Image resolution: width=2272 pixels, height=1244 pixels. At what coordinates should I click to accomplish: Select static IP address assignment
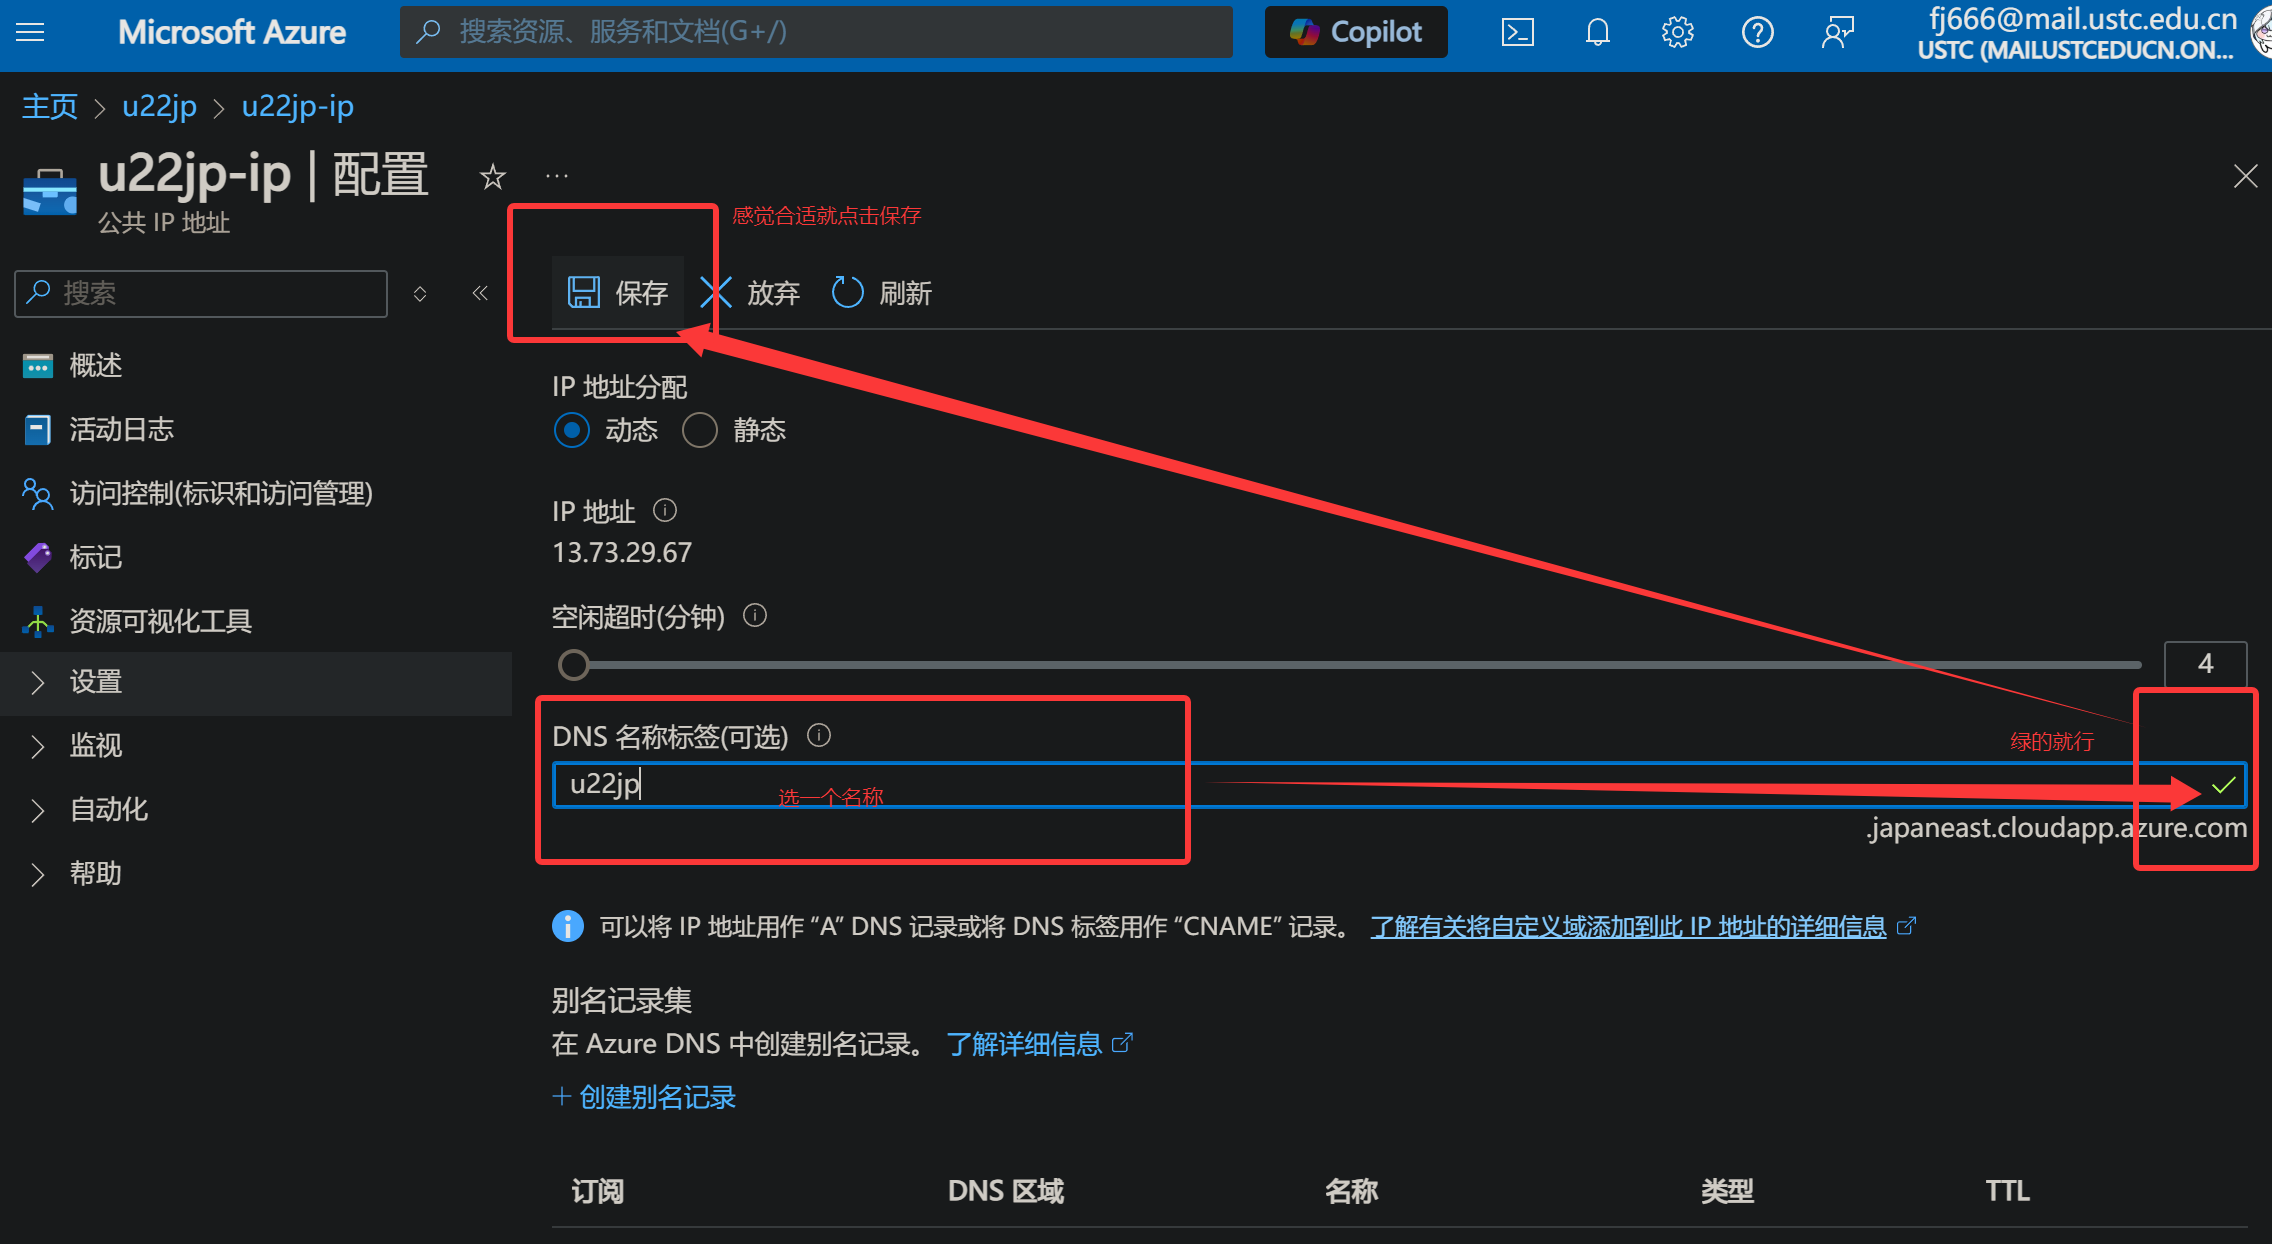(700, 430)
